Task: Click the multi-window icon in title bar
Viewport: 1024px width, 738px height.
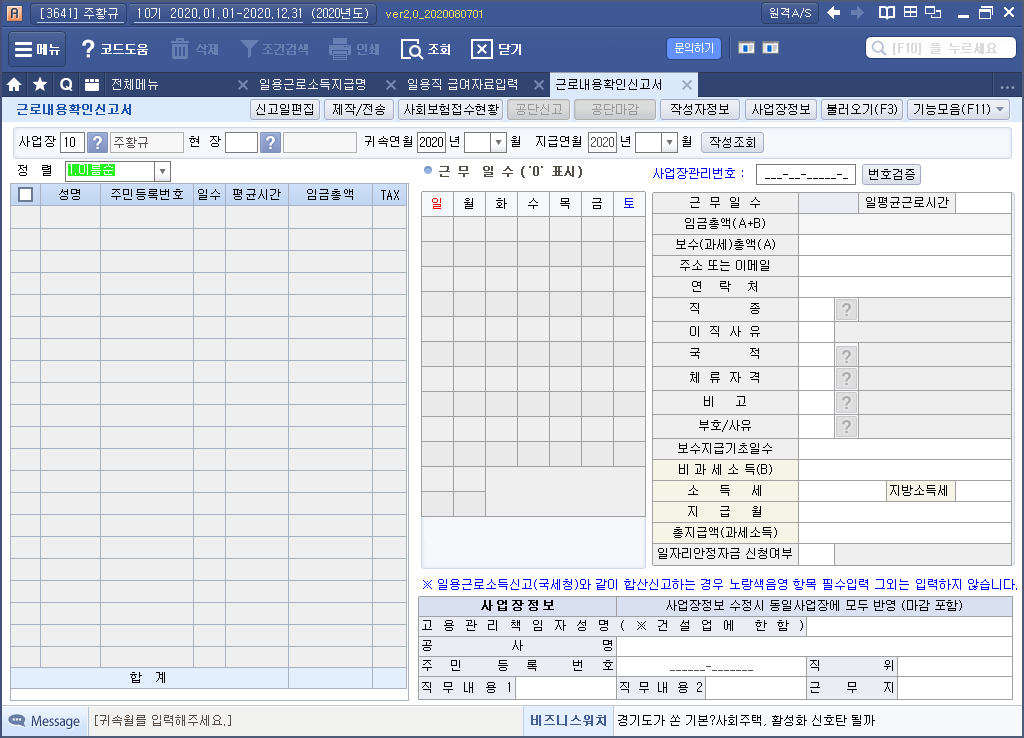Action: click(x=933, y=12)
